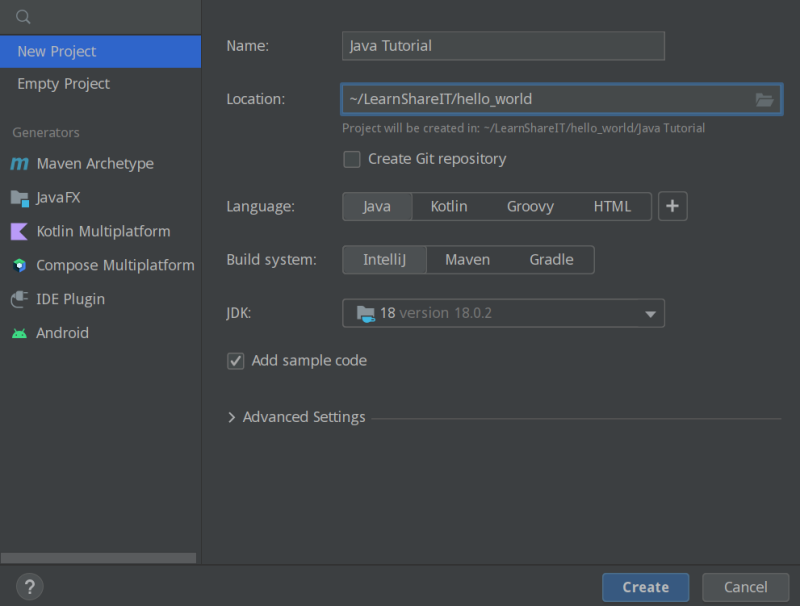Select IntelliJ build system
800x606 pixels.
[384, 260]
